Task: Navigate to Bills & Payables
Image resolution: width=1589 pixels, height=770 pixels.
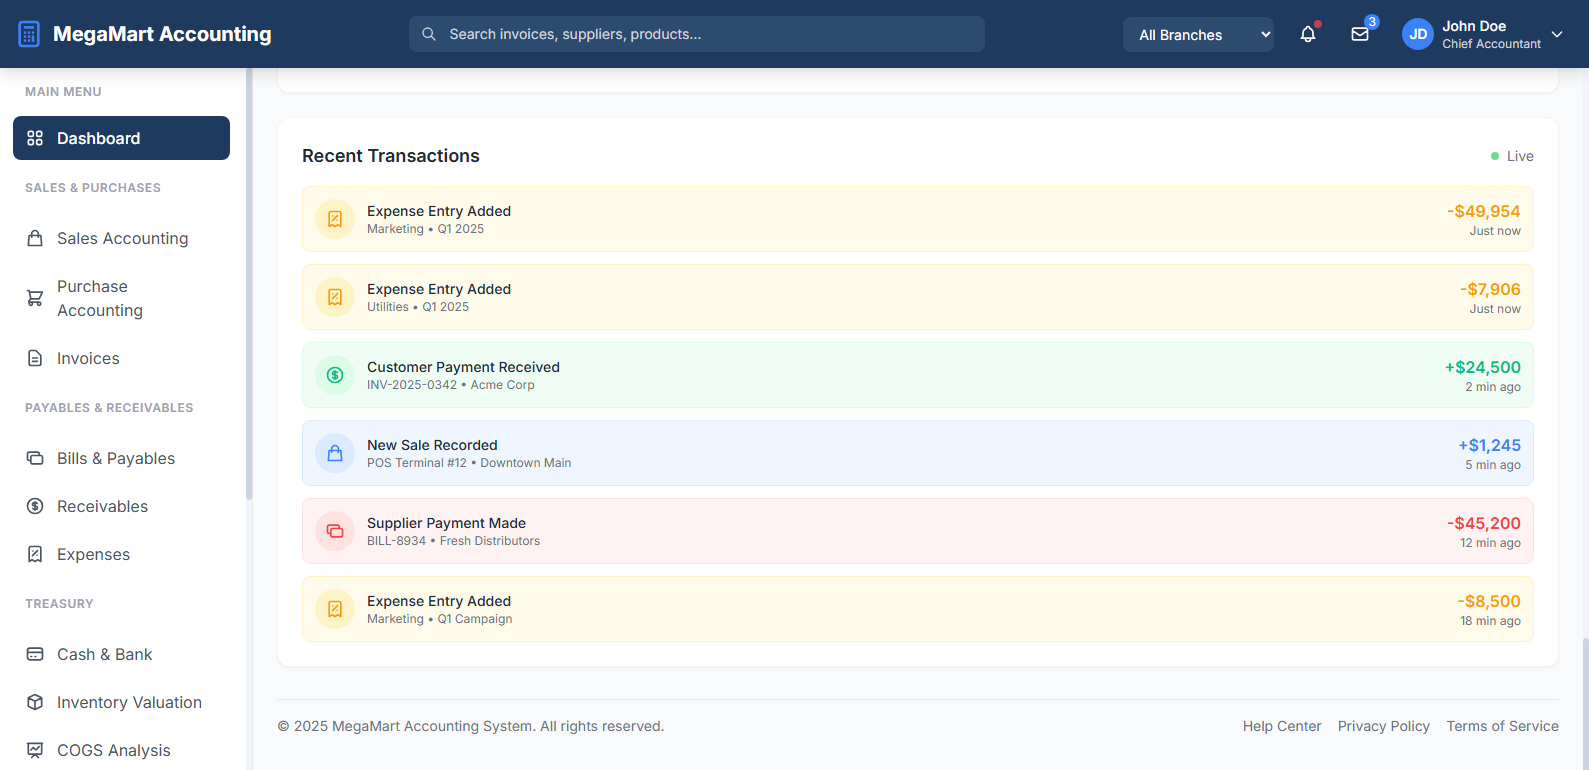Action: pyautogui.click(x=116, y=458)
